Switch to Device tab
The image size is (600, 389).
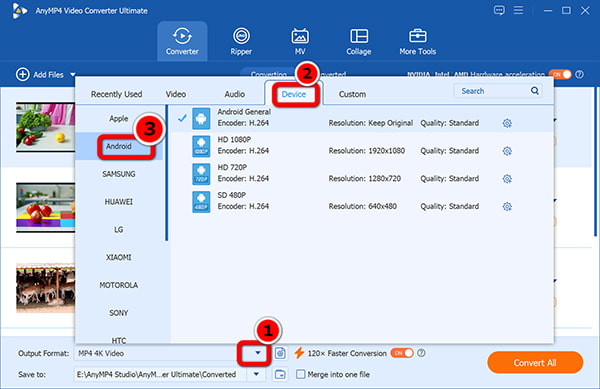(294, 94)
